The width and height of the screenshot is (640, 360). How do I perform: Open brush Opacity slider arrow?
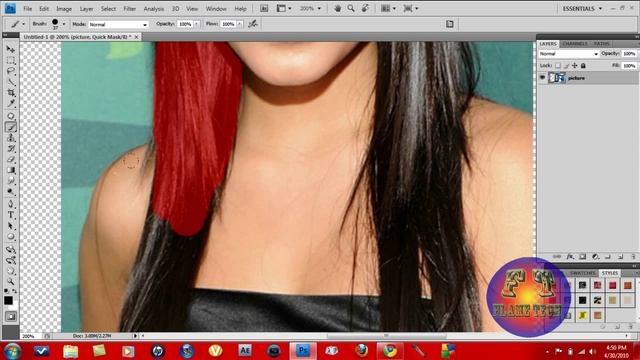197,24
